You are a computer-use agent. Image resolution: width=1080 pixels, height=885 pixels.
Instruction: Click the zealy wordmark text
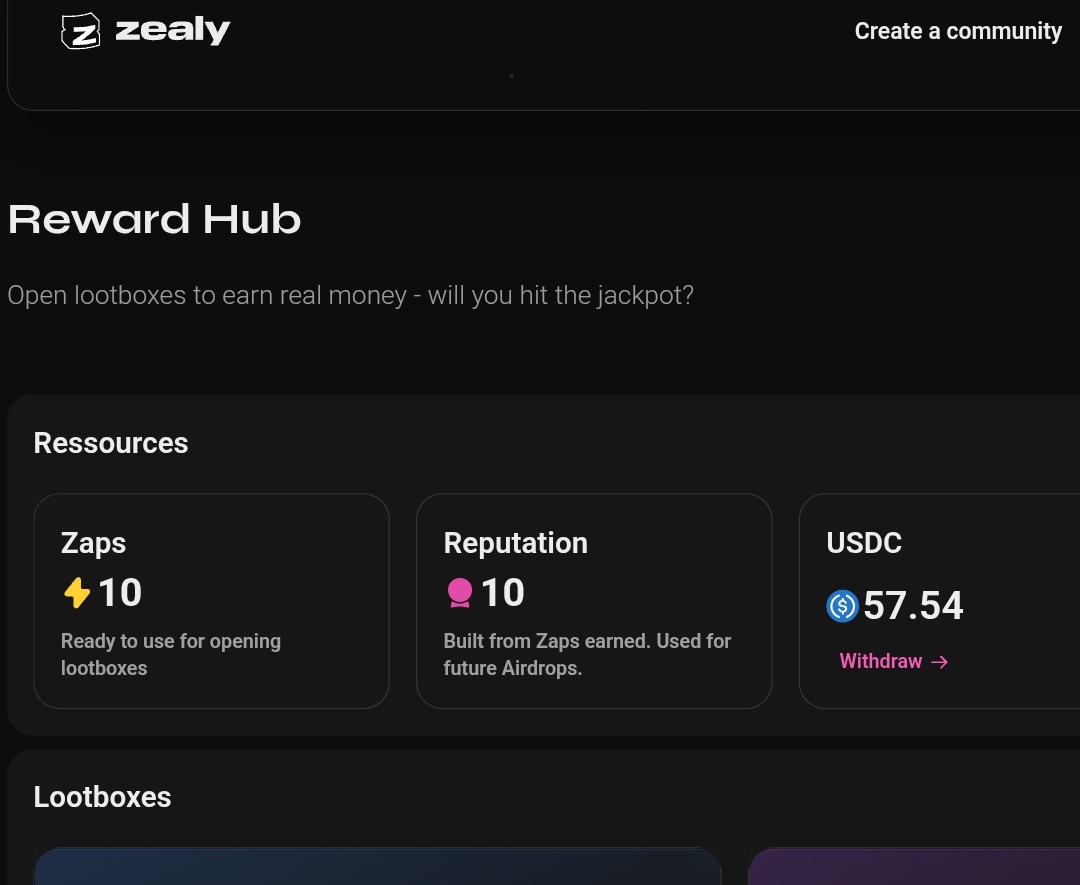coord(172,30)
